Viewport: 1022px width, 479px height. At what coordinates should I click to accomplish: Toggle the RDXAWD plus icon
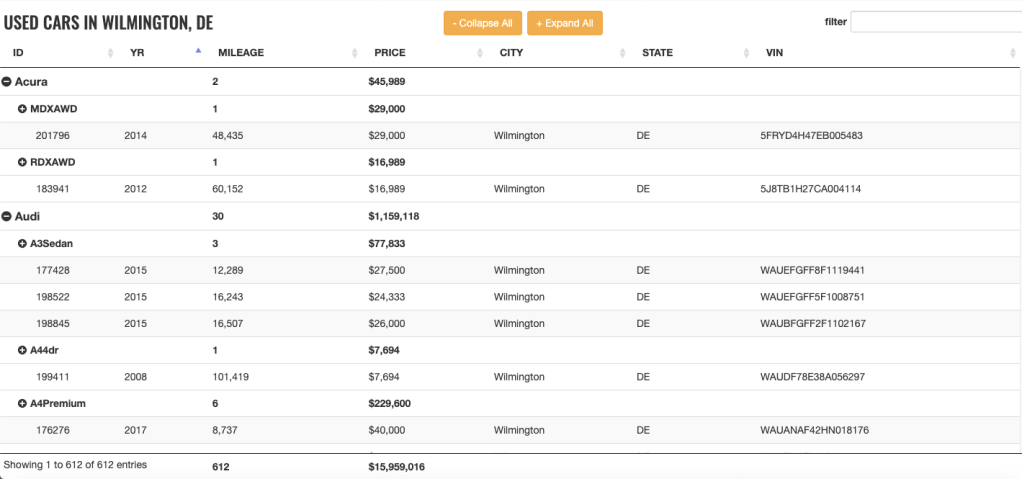(22, 162)
